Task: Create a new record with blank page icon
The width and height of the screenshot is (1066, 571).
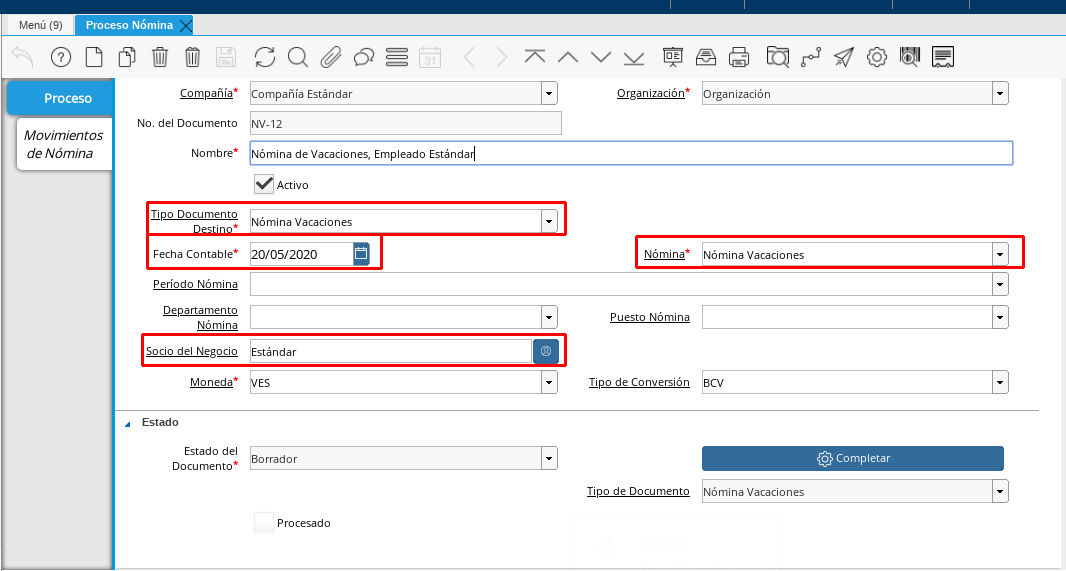Action: tap(94, 57)
